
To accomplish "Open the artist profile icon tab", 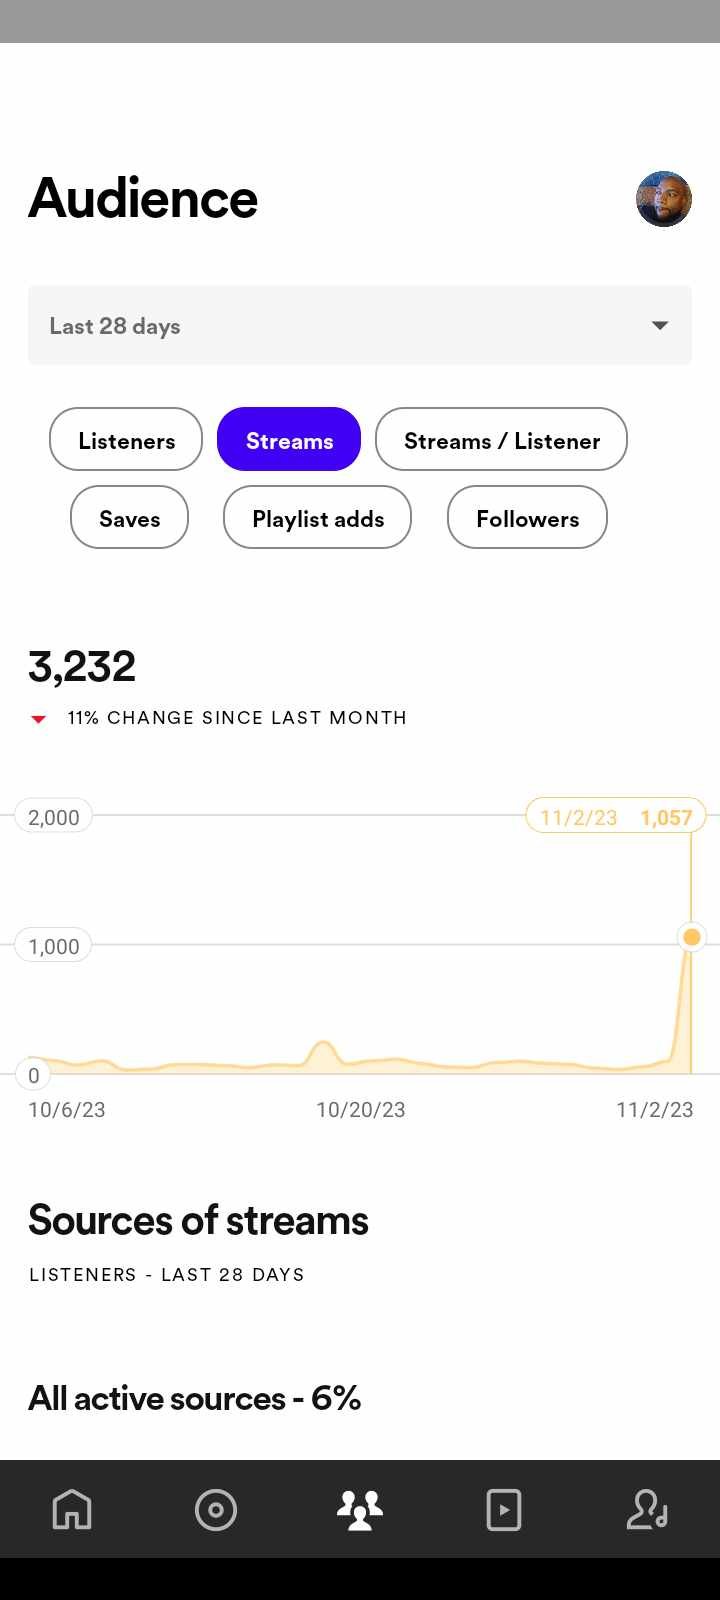I will [647, 1509].
